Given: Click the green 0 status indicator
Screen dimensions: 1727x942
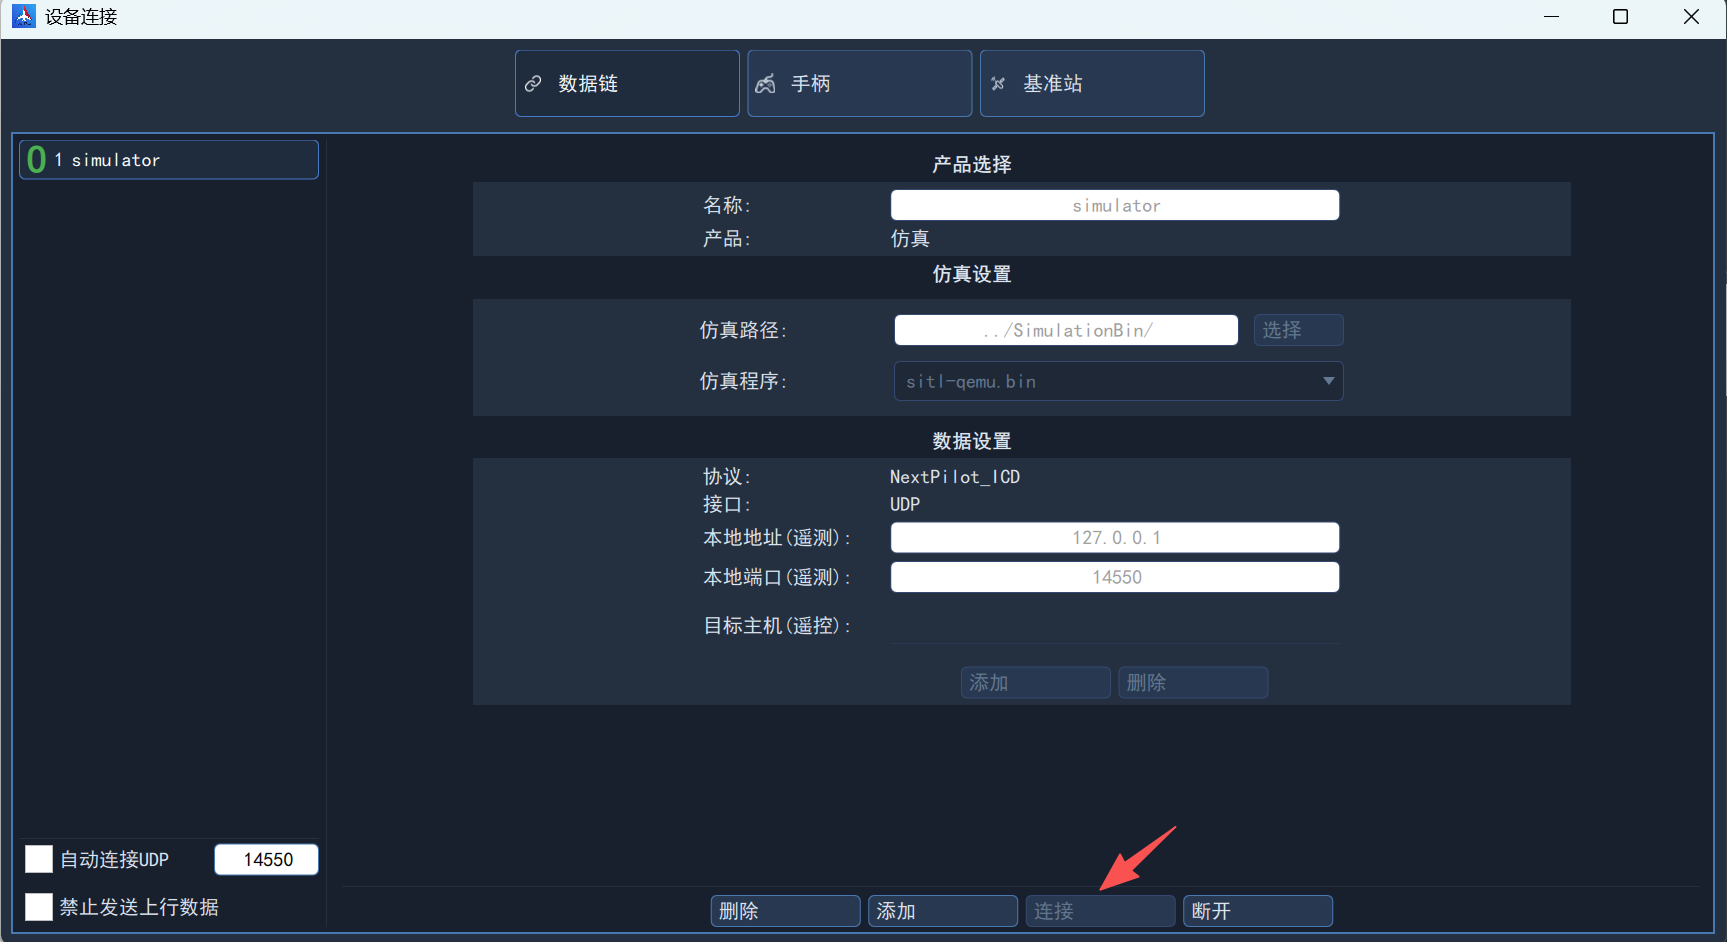Looking at the screenshot, I should point(37,160).
